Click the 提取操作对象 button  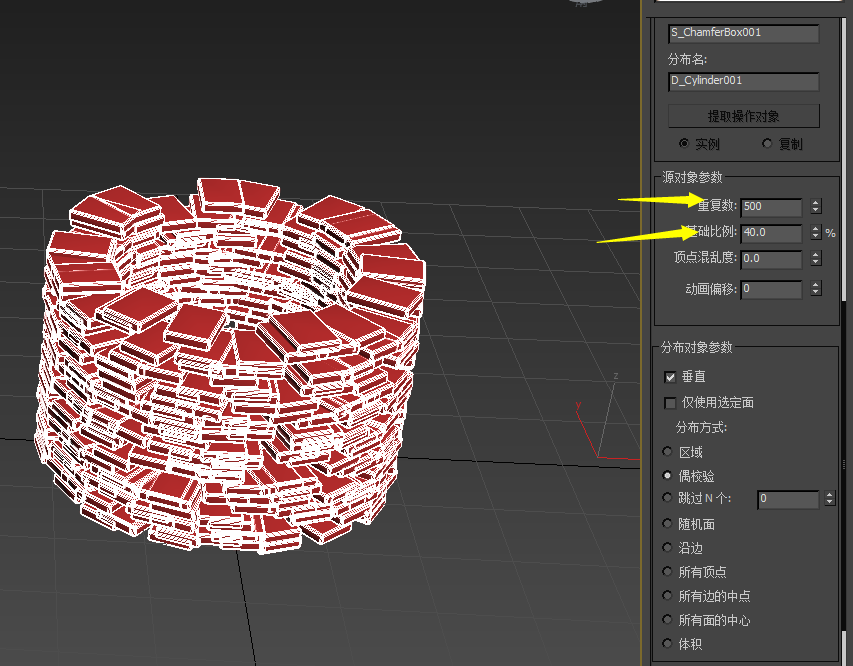743,115
